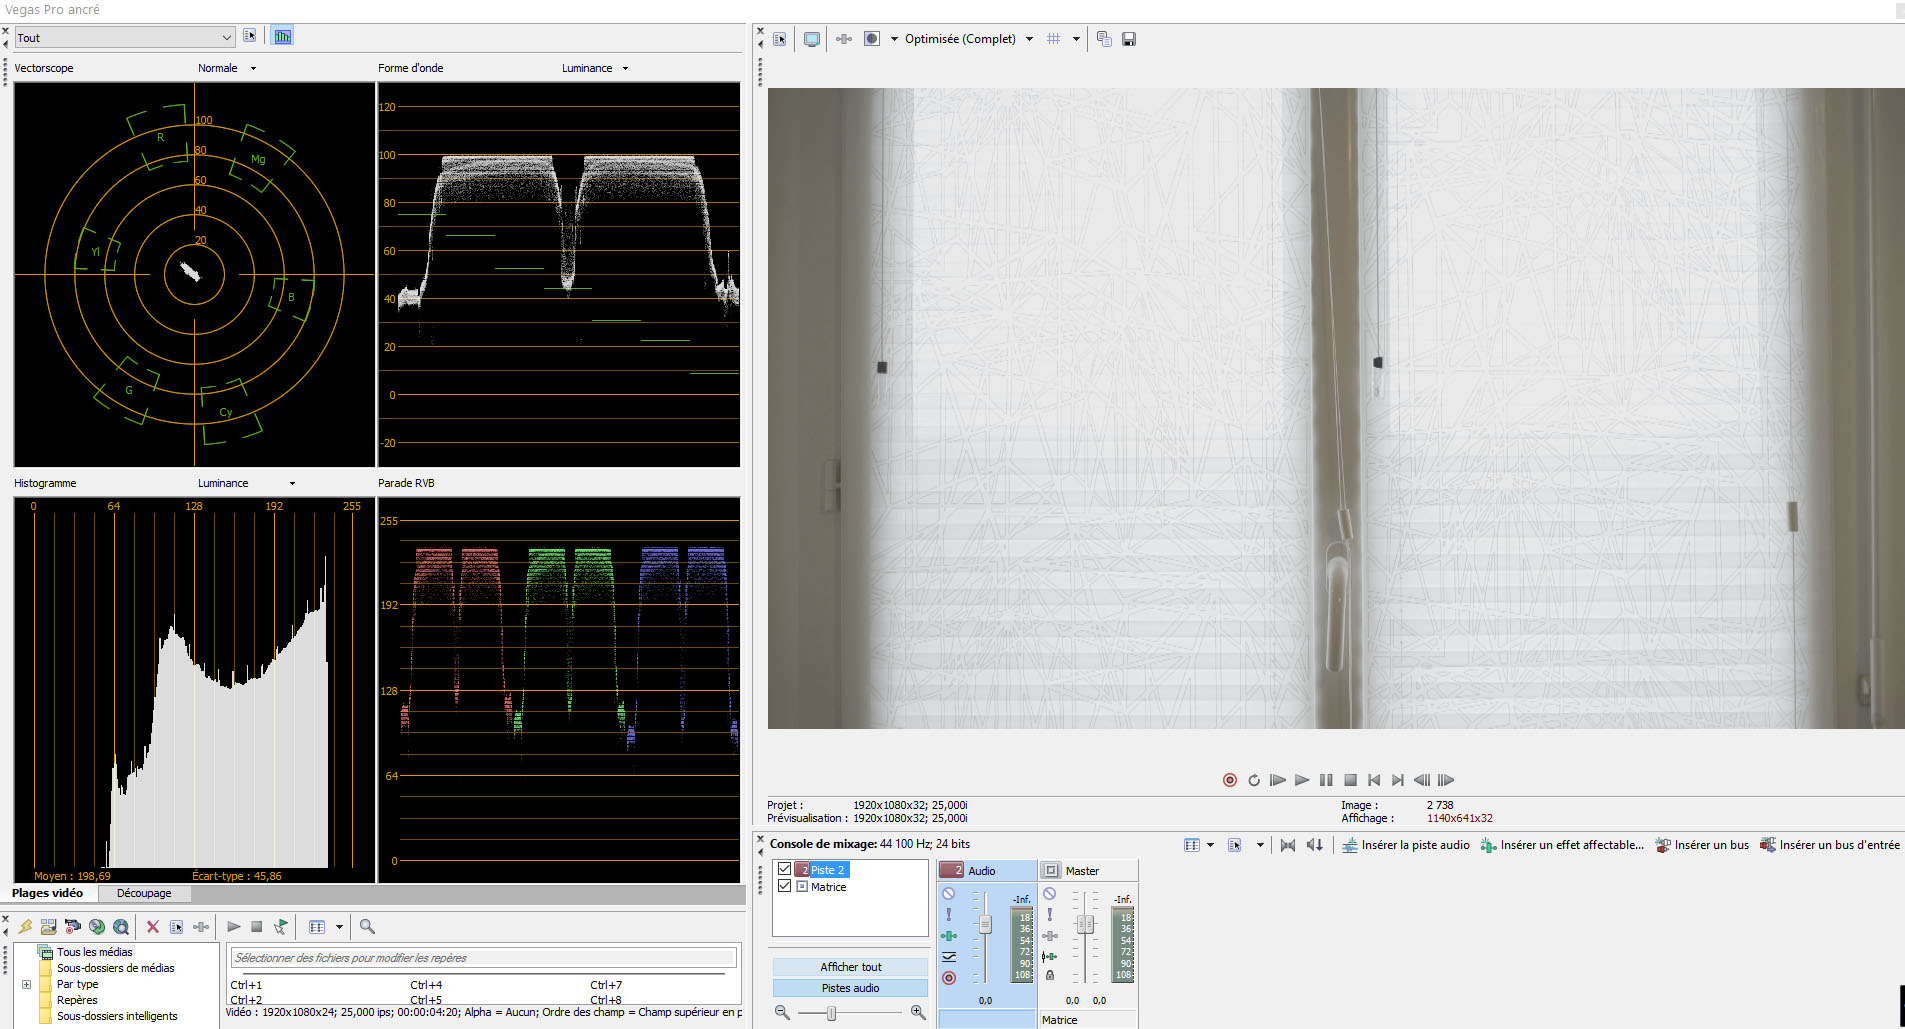Screen dimensions: 1905x1029
Task: Uncheck the Piste 2 checkbox
Action: [x=785, y=870]
